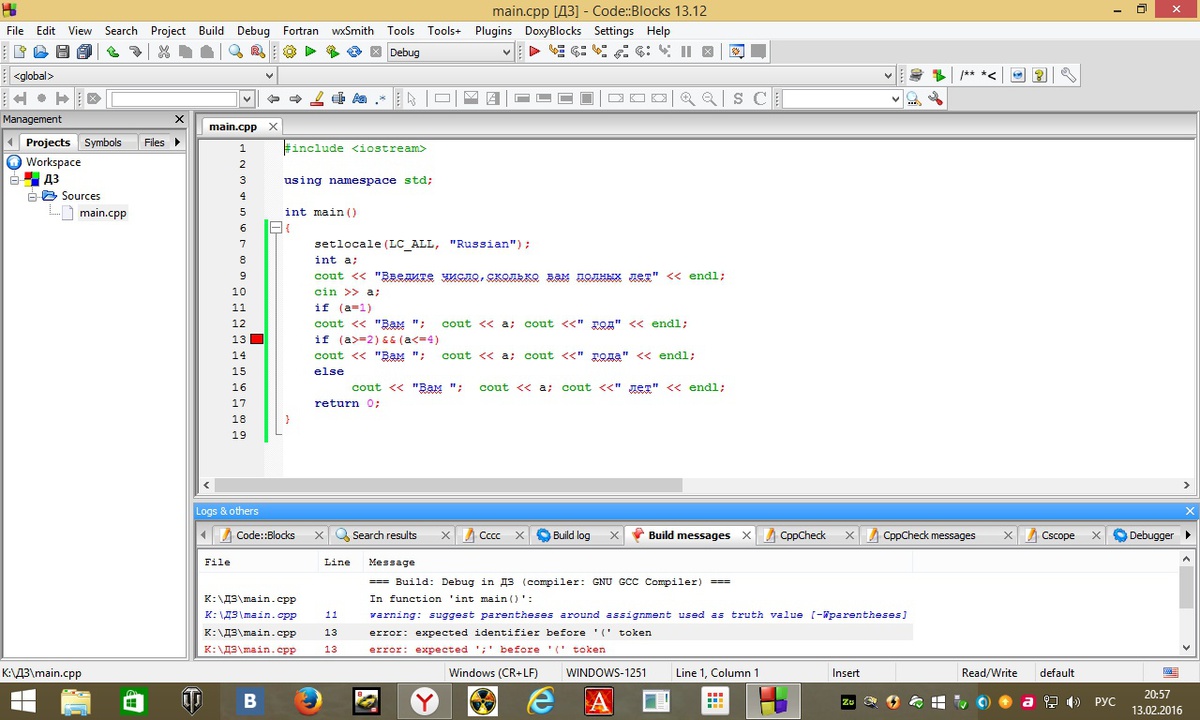Screen dimensions: 1200x720
Task: Open the Build menu
Action: [x=211, y=31]
